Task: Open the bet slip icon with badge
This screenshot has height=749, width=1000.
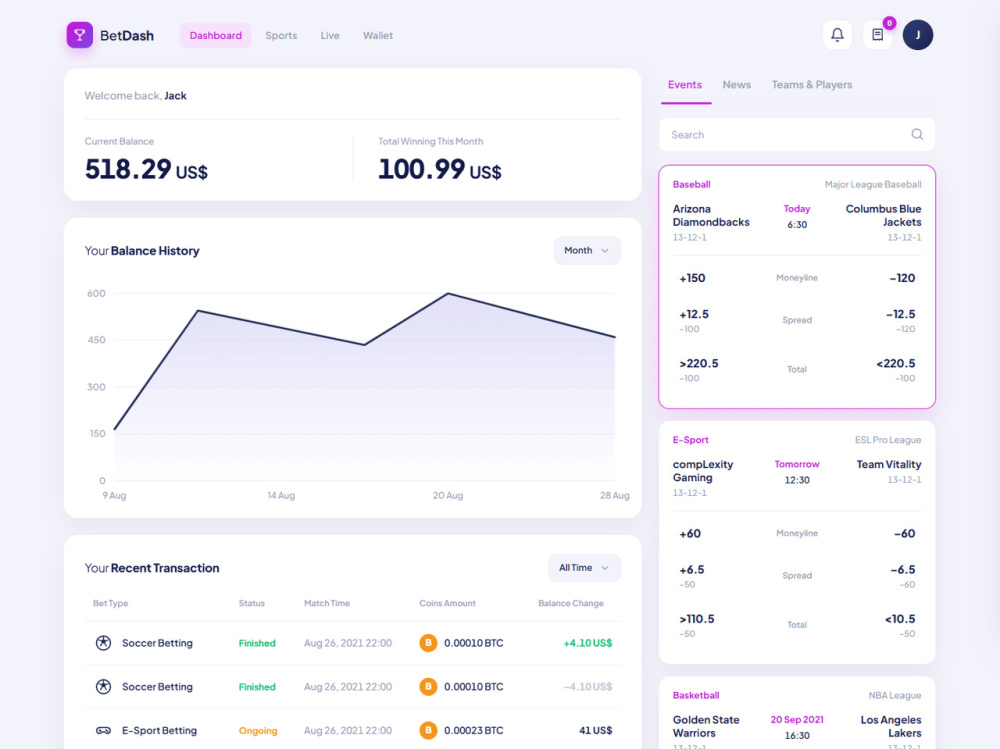Action: click(x=878, y=35)
